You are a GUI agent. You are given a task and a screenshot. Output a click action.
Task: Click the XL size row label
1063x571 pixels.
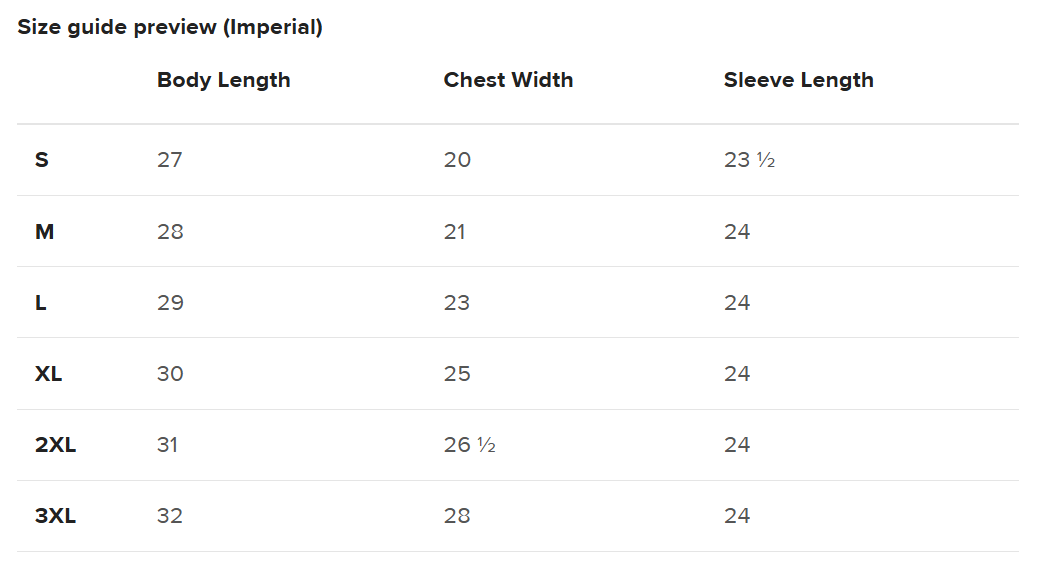[49, 374]
